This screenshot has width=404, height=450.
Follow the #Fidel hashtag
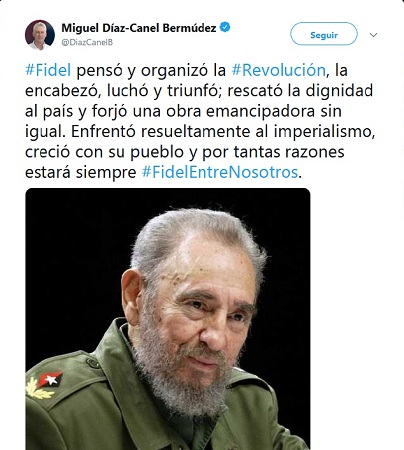48,70
